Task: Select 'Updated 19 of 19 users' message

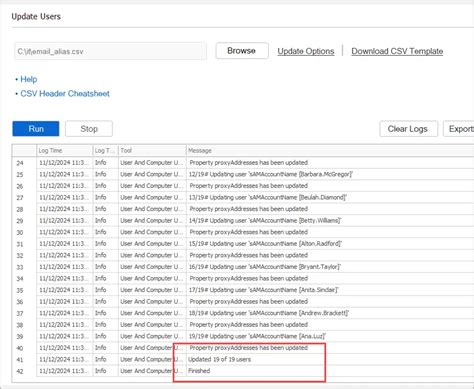Action: point(219,359)
